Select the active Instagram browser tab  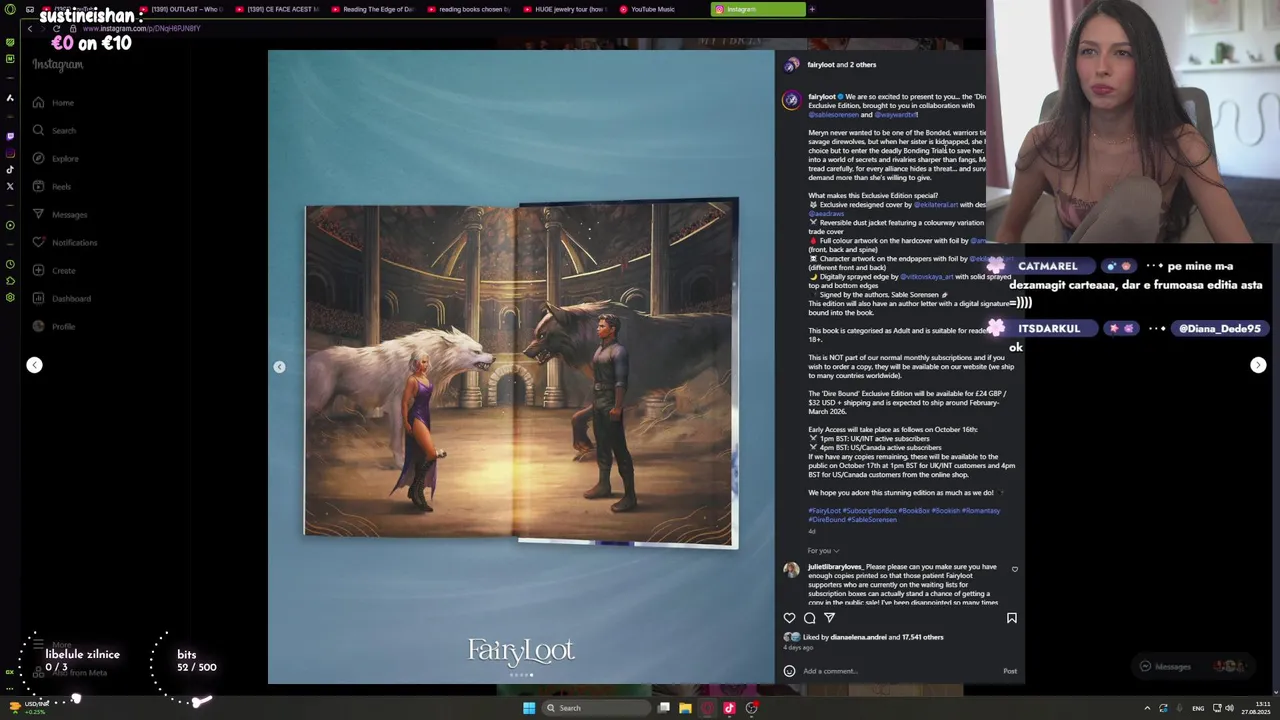coord(758,9)
